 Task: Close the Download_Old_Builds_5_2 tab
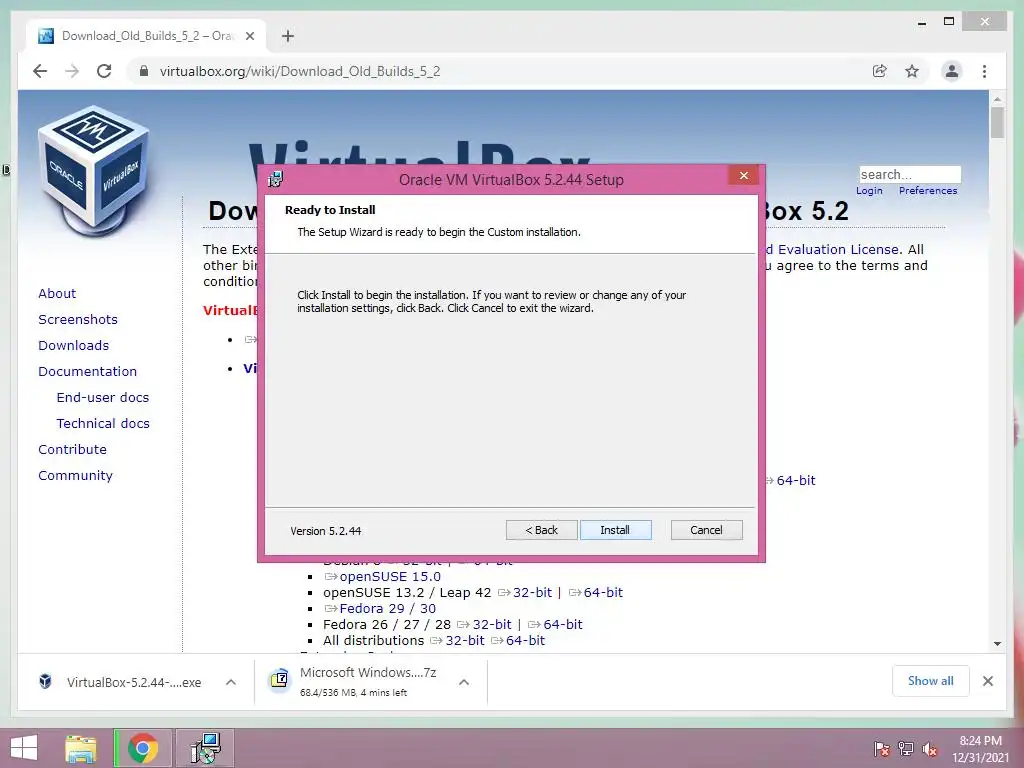[249, 36]
